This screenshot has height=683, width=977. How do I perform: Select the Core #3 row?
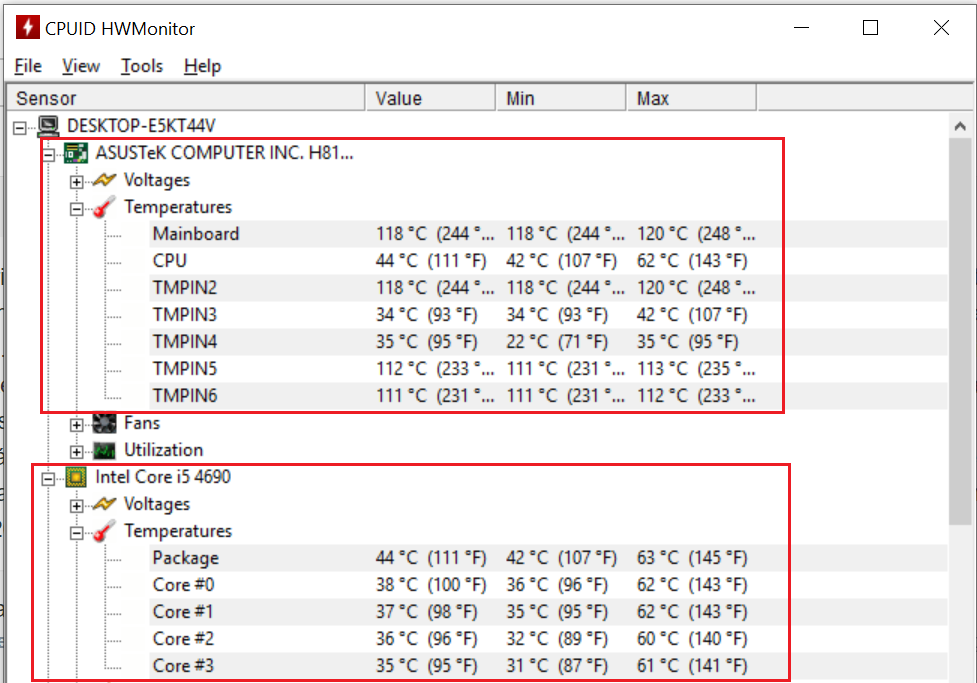pos(548,666)
